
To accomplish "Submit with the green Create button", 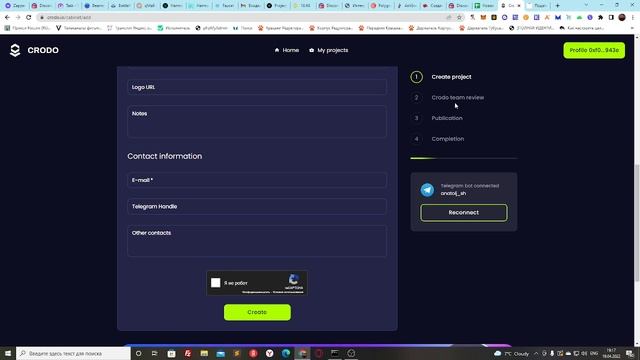I will click(x=257, y=312).
